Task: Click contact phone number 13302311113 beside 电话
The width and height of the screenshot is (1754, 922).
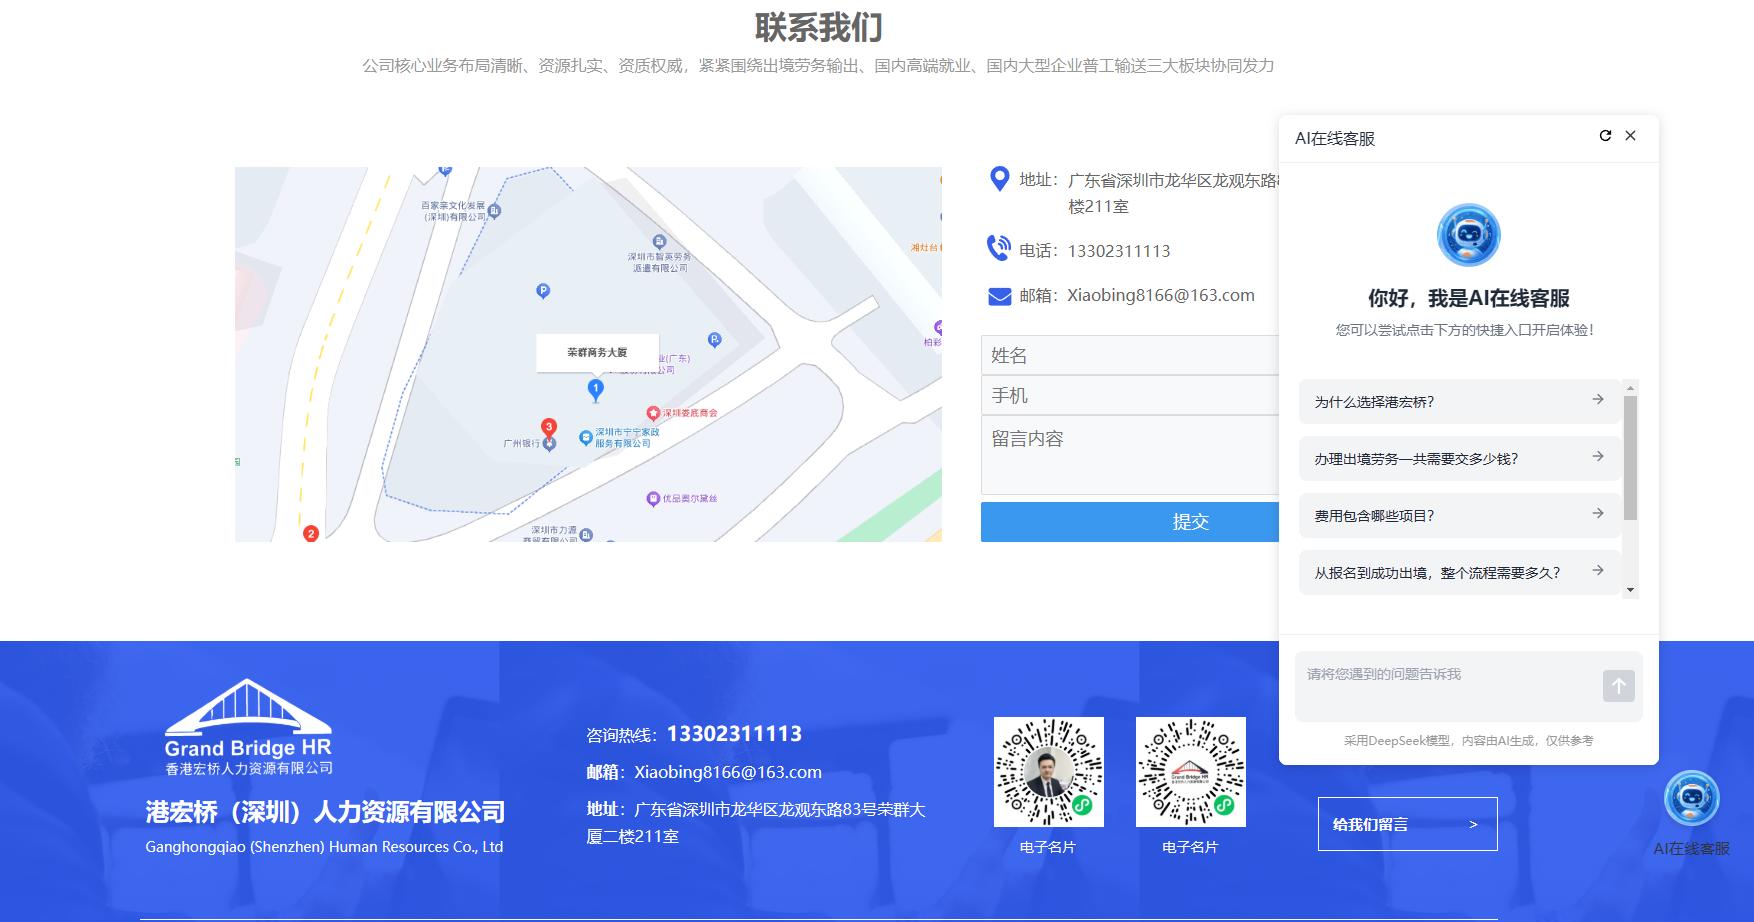Action: click(1119, 251)
